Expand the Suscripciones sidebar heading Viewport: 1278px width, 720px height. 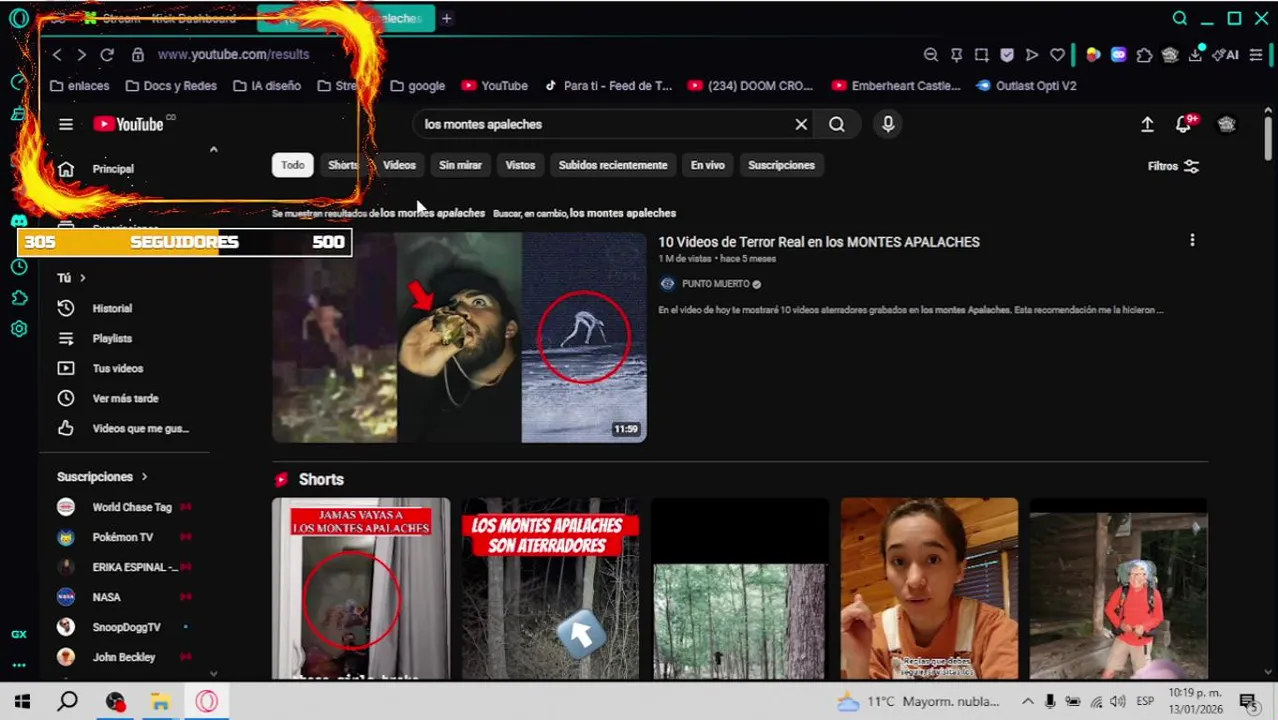click(102, 477)
